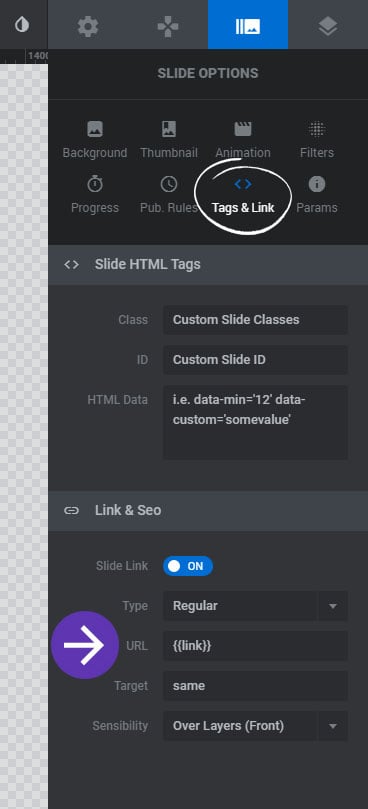Click the URL field containing {{link}}
This screenshot has height=809, width=368.
(x=255, y=646)
